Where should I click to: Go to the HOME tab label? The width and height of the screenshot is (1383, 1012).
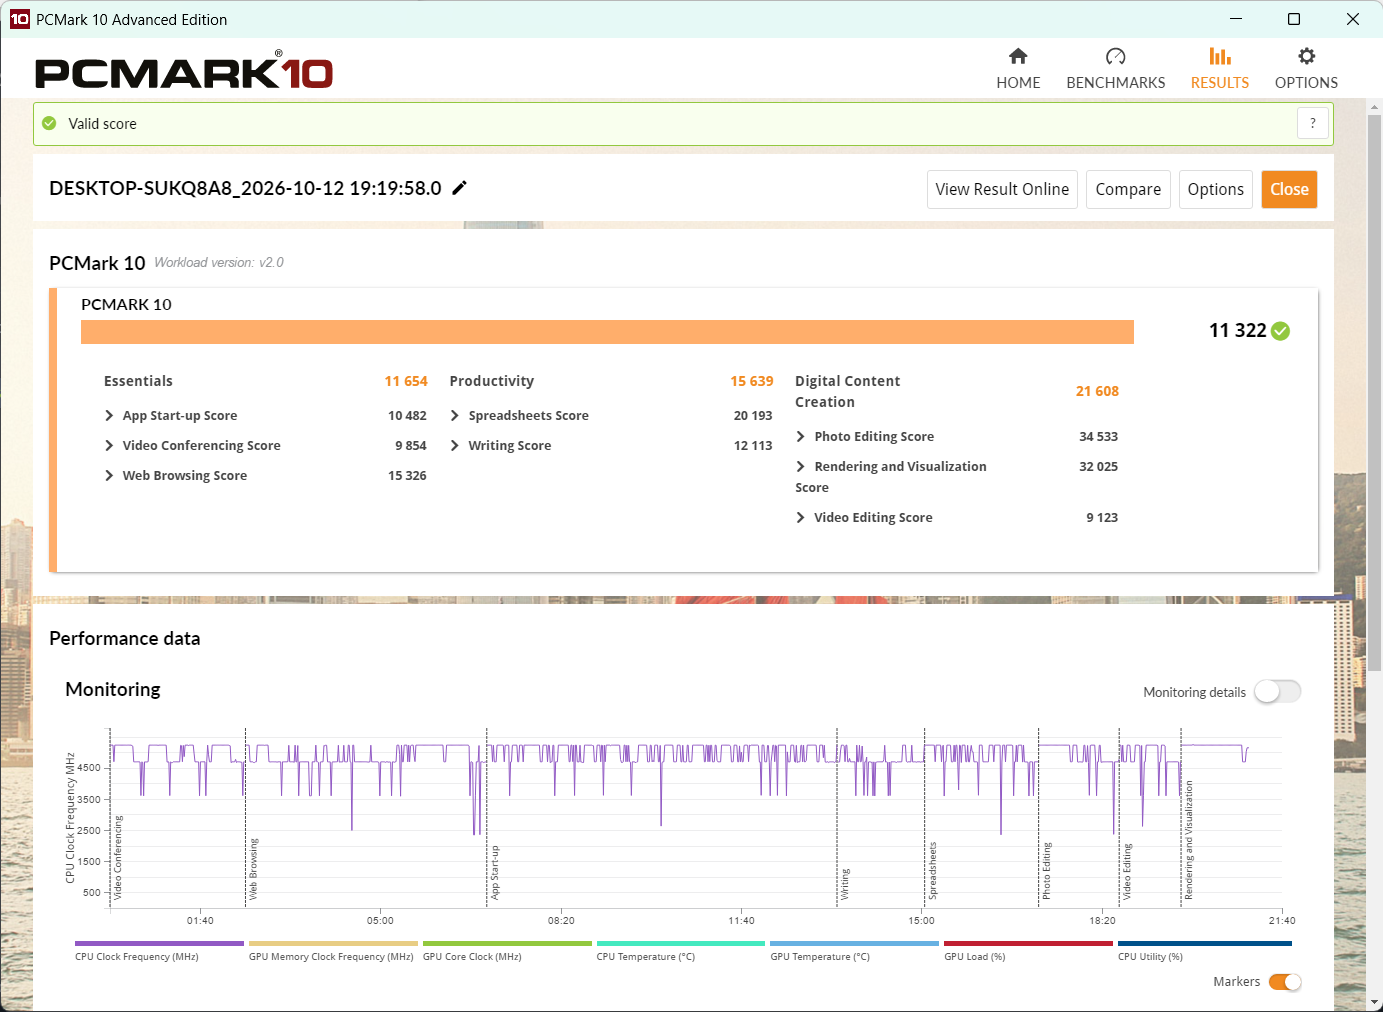1018,83
